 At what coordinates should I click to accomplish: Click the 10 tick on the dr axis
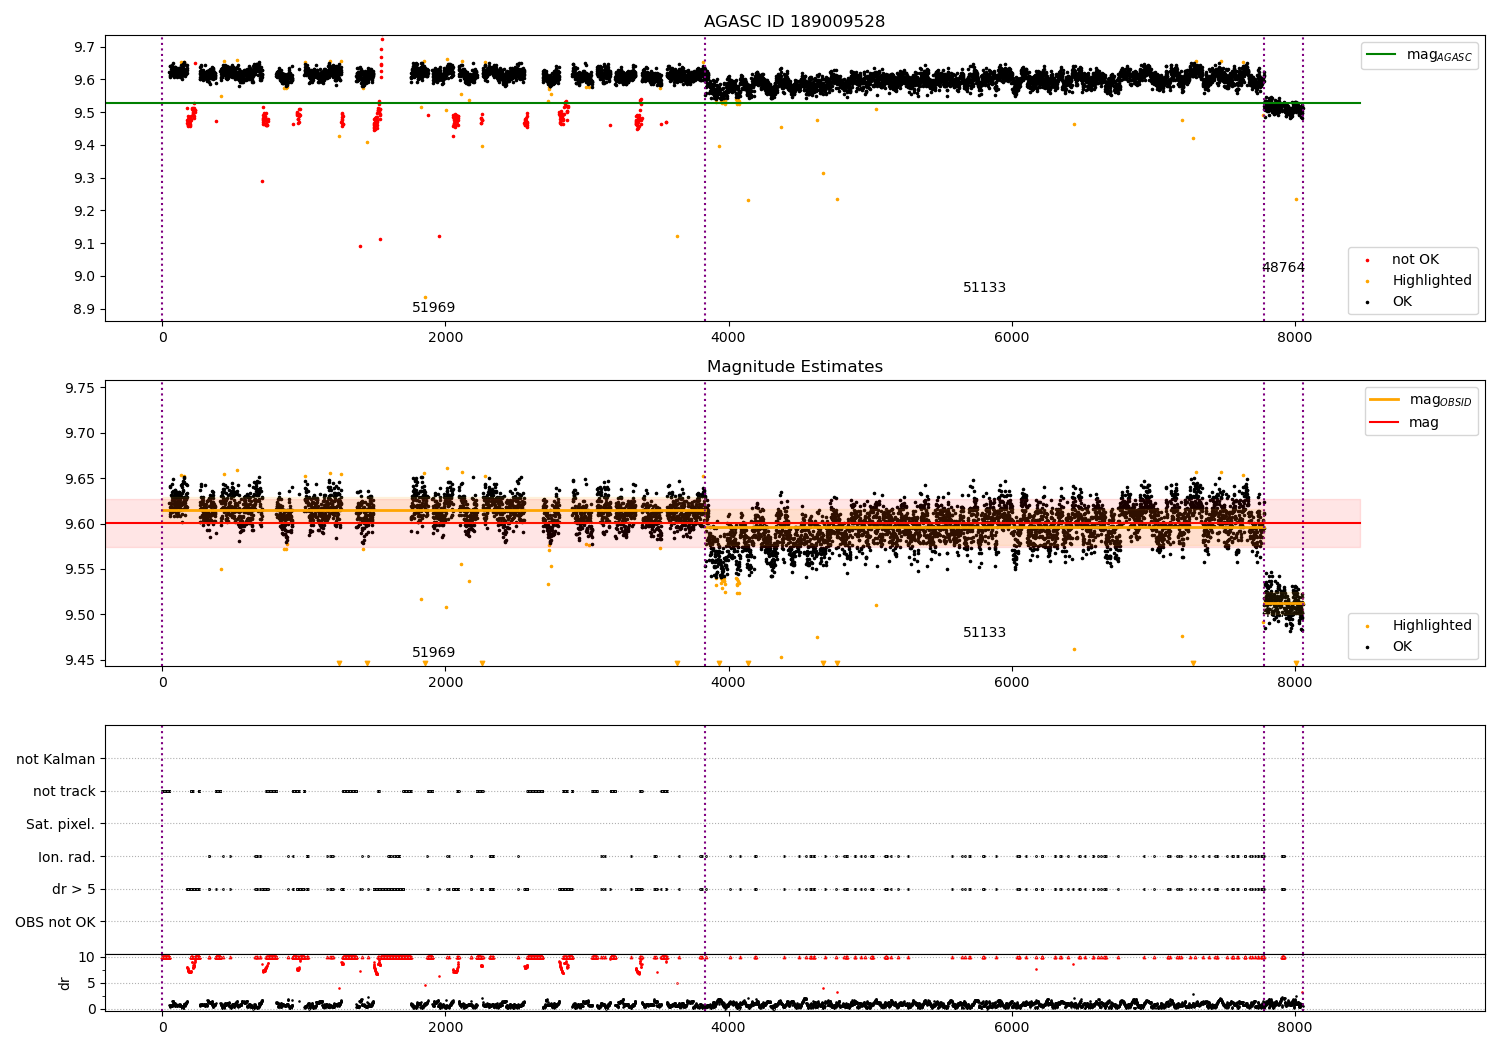coord(87,958)
